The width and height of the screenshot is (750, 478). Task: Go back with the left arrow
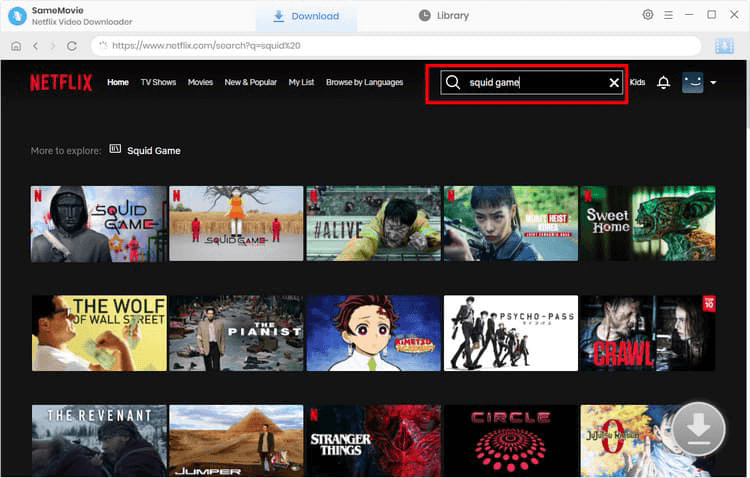tap(35, 46)
